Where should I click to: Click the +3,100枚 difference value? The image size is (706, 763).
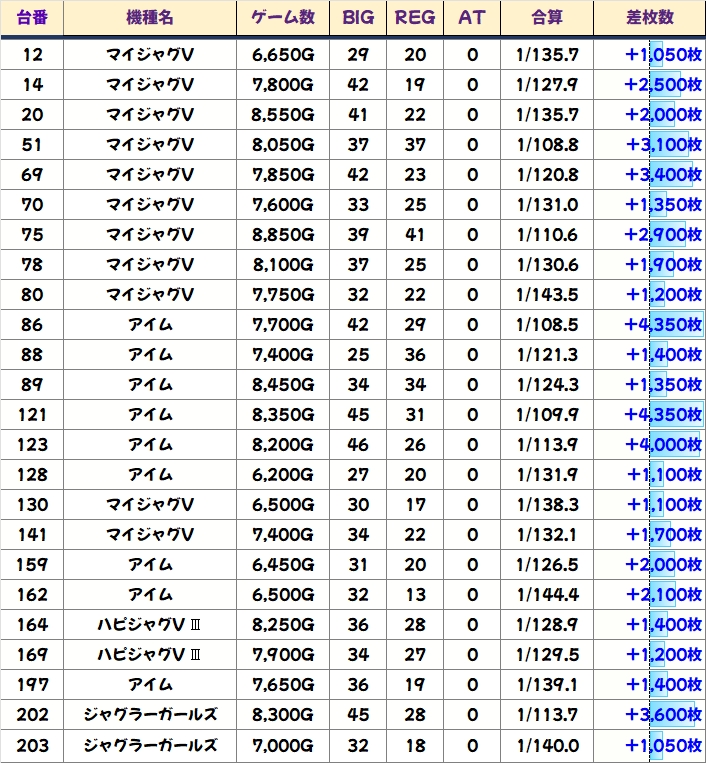pos(664,145)
